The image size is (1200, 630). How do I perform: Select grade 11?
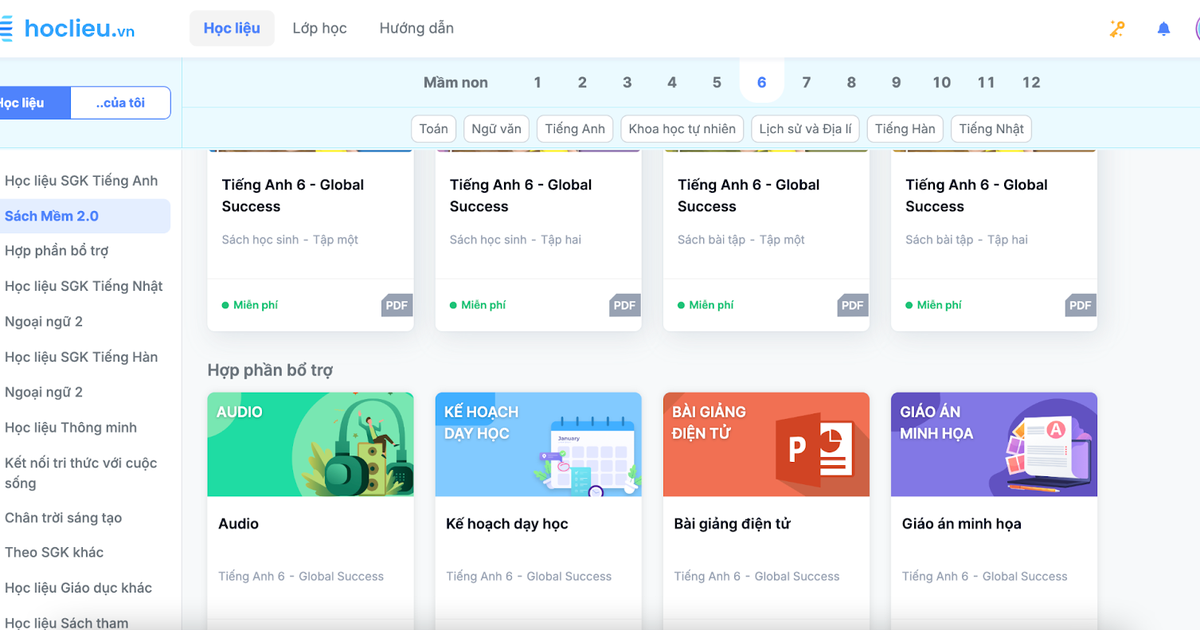tap(986, 82)
